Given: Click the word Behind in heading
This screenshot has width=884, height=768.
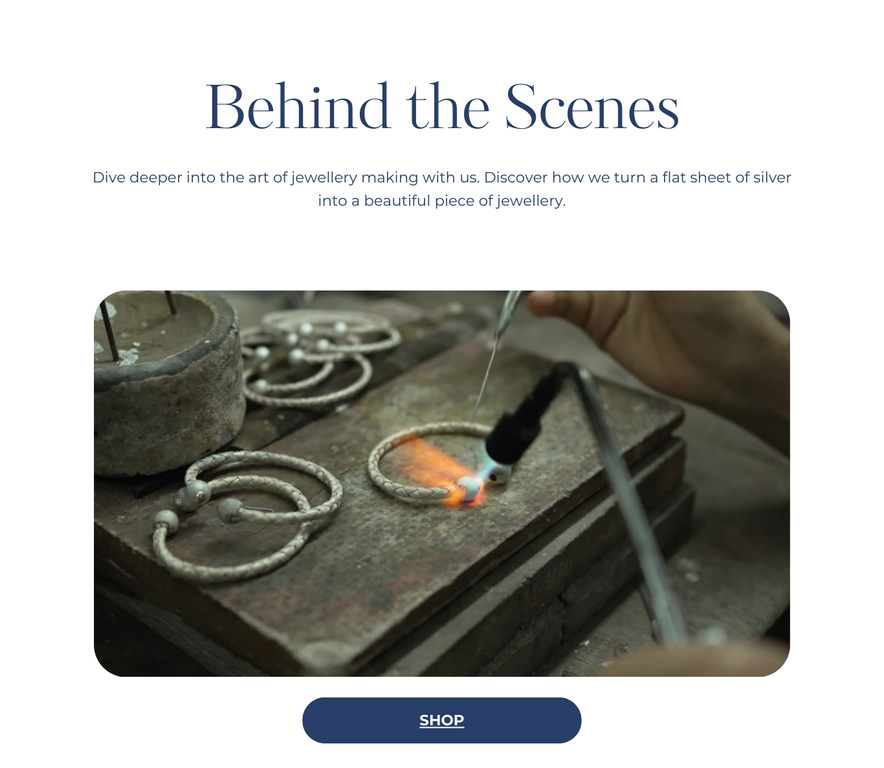Looking at the screenshot, I should (x=298, y=107).
